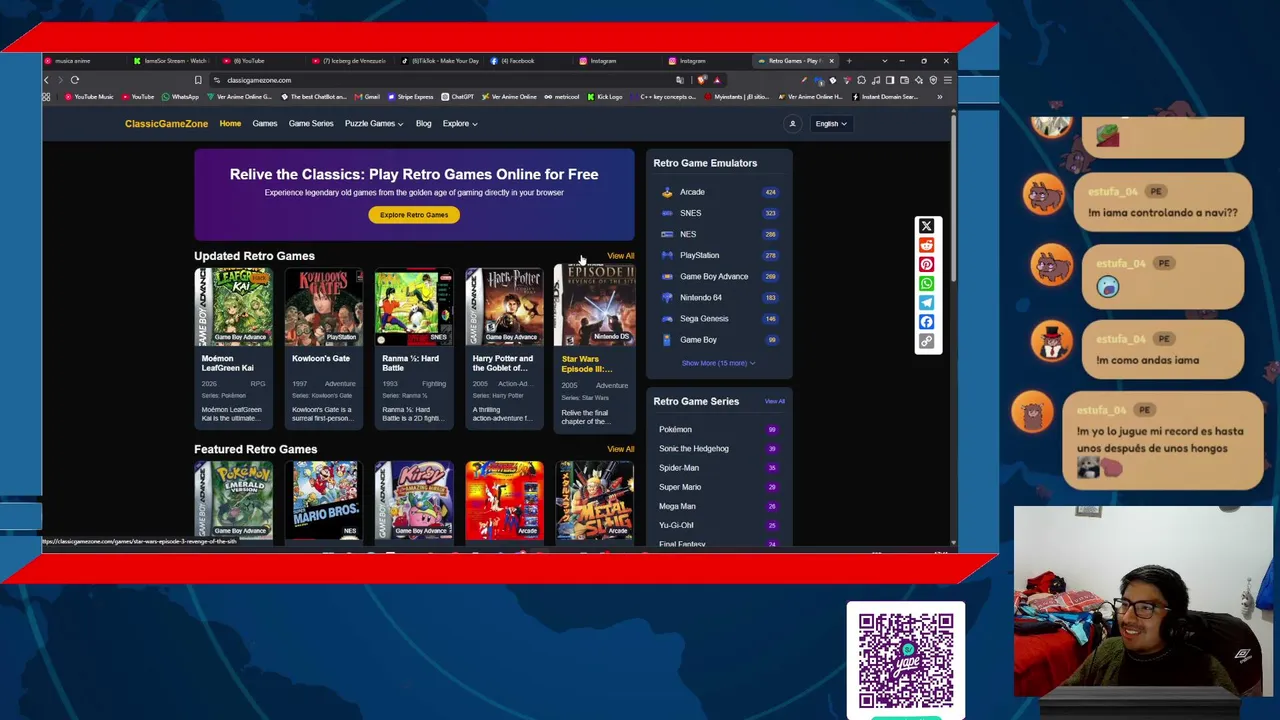The image size is (1280, 720).
Task: Switch to the IamaSor Stream tab
Action: coord(172,61)
